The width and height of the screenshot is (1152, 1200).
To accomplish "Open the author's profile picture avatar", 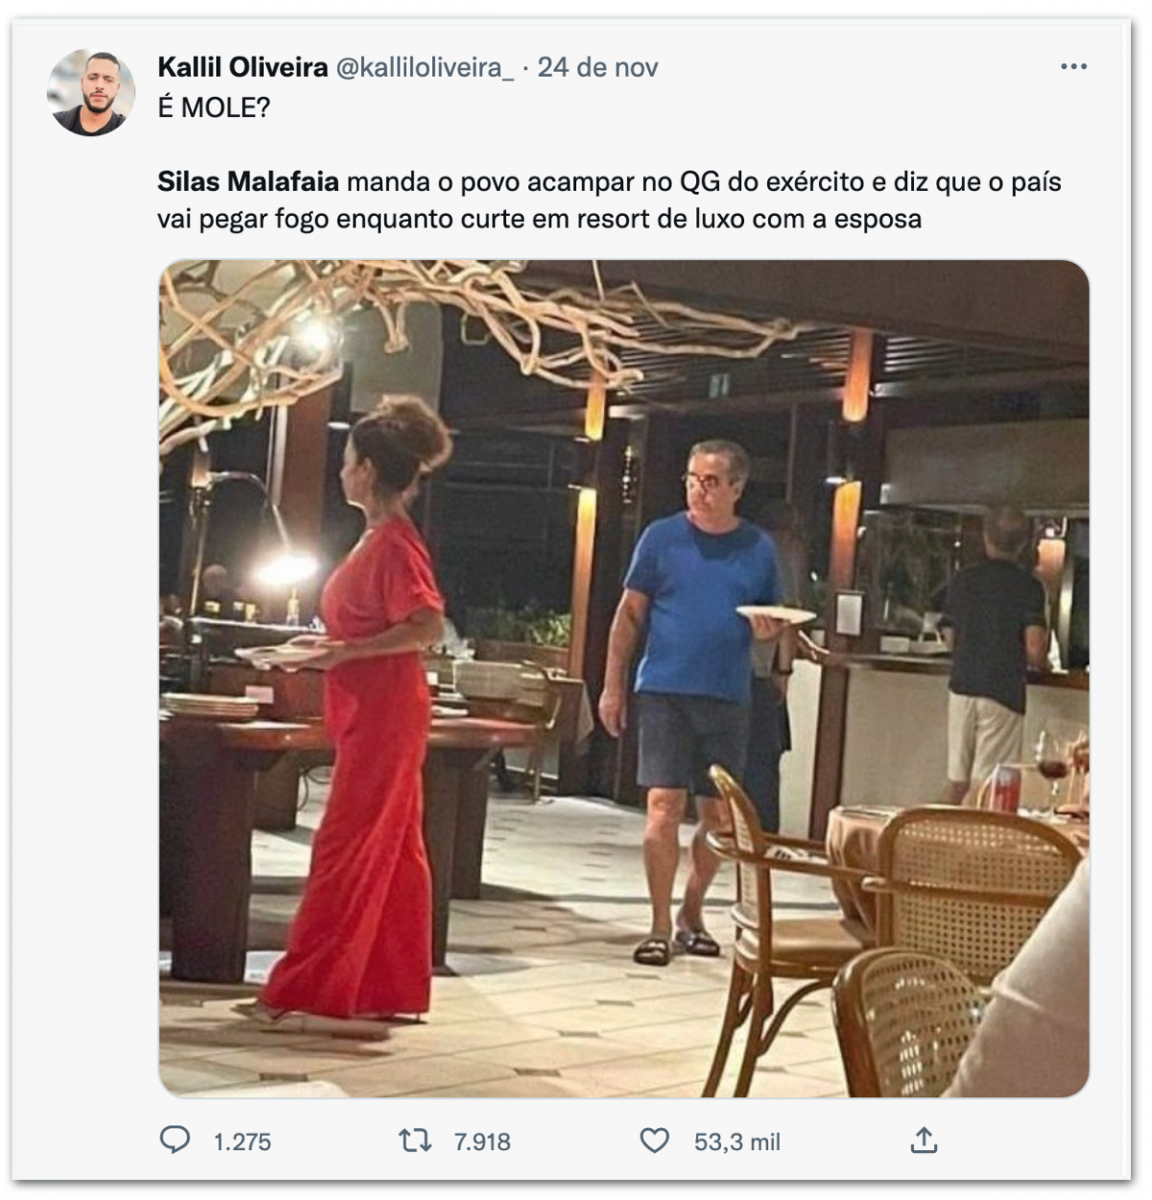I will tap(91, 94).
